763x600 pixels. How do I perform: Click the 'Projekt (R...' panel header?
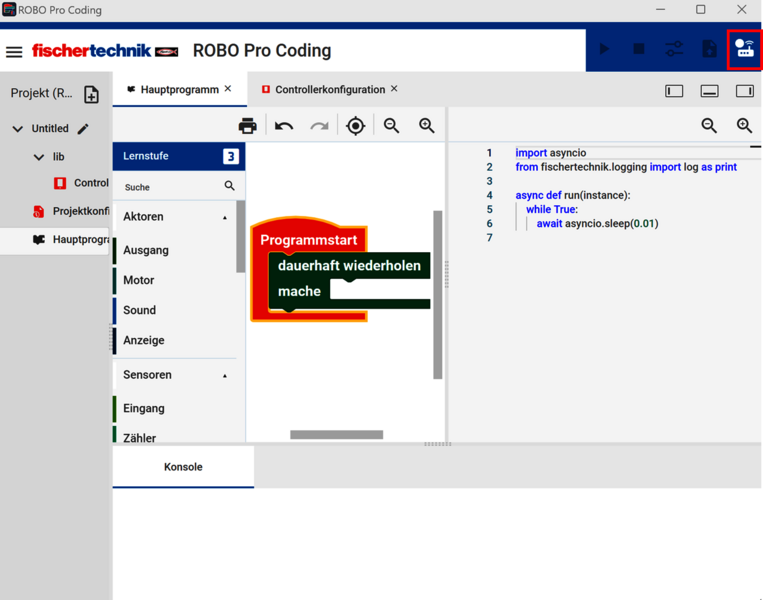(41, 93)
